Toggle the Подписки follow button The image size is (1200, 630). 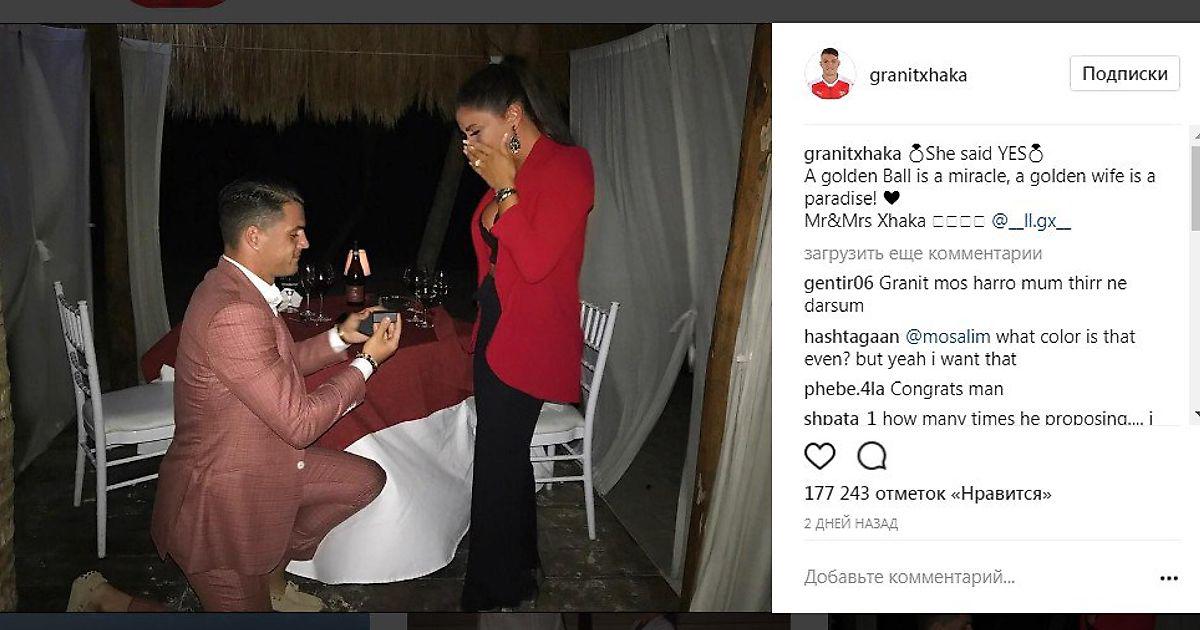tap(1125, 74)
